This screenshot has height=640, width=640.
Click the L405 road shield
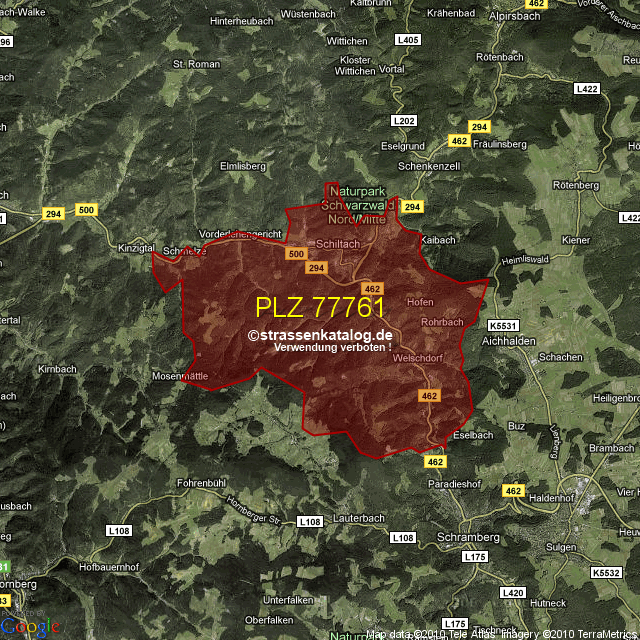[407, 39]
